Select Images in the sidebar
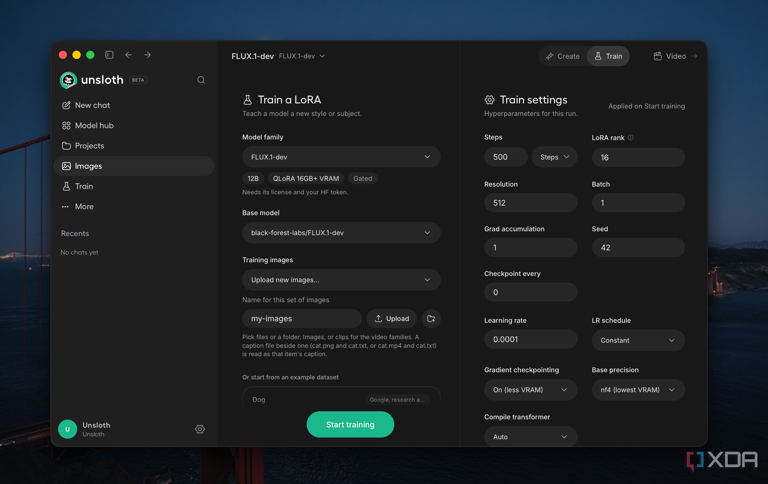The width and height of the screenshot is (768, 484). pyautogui.click(x=134, y=166)
